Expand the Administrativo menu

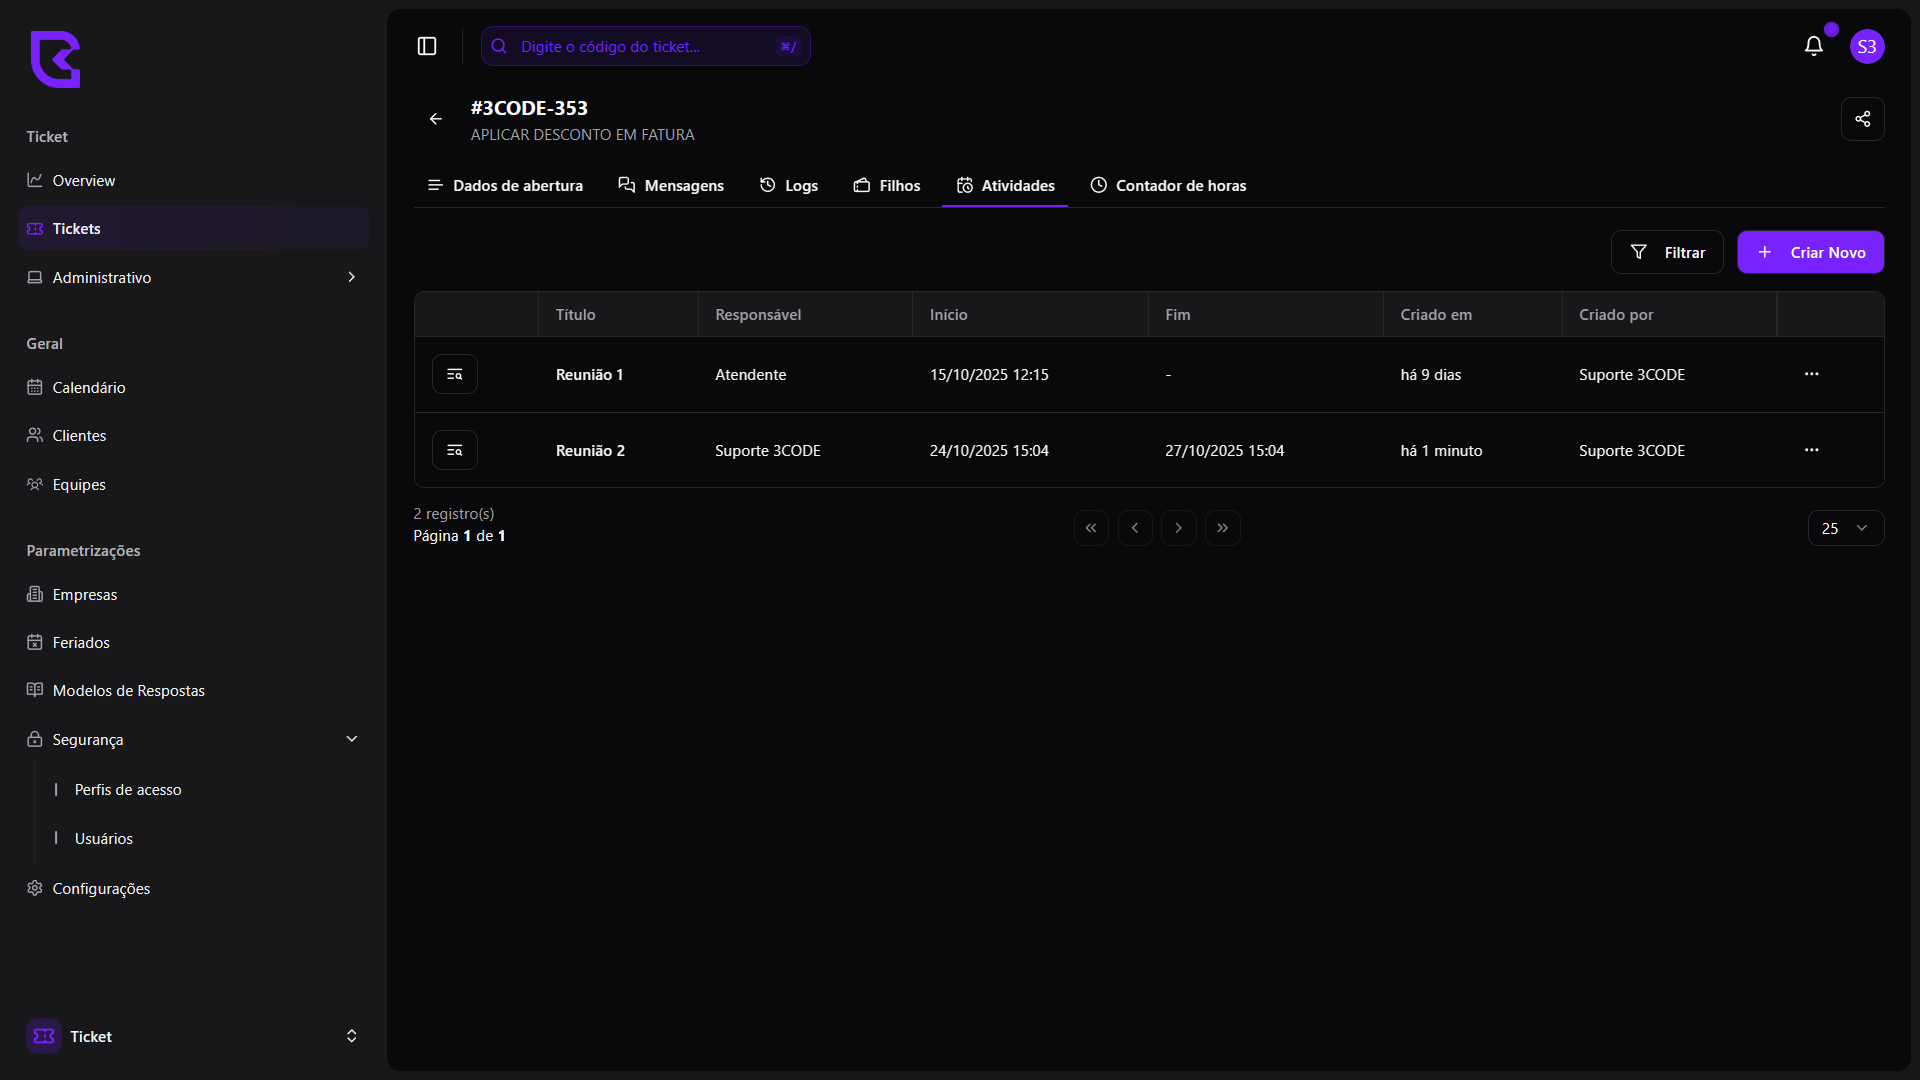tap(194, 277)
